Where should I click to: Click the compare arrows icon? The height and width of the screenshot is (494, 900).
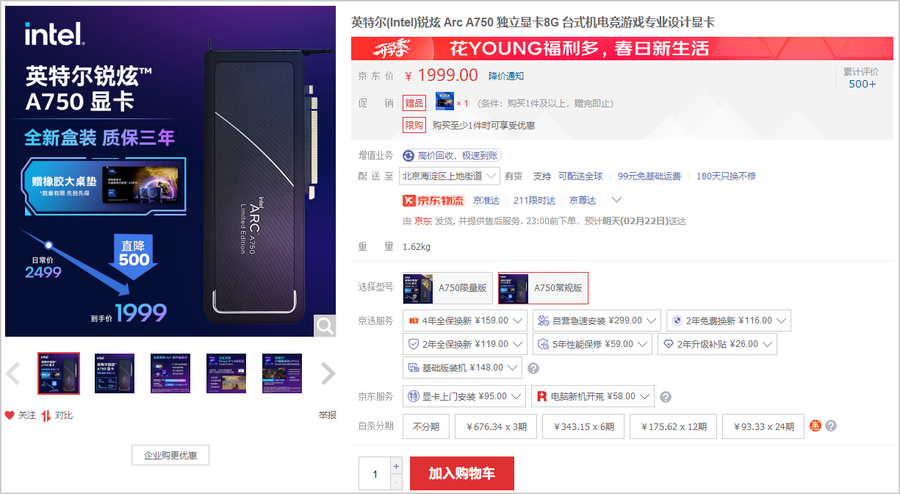(x=46, y=416)
